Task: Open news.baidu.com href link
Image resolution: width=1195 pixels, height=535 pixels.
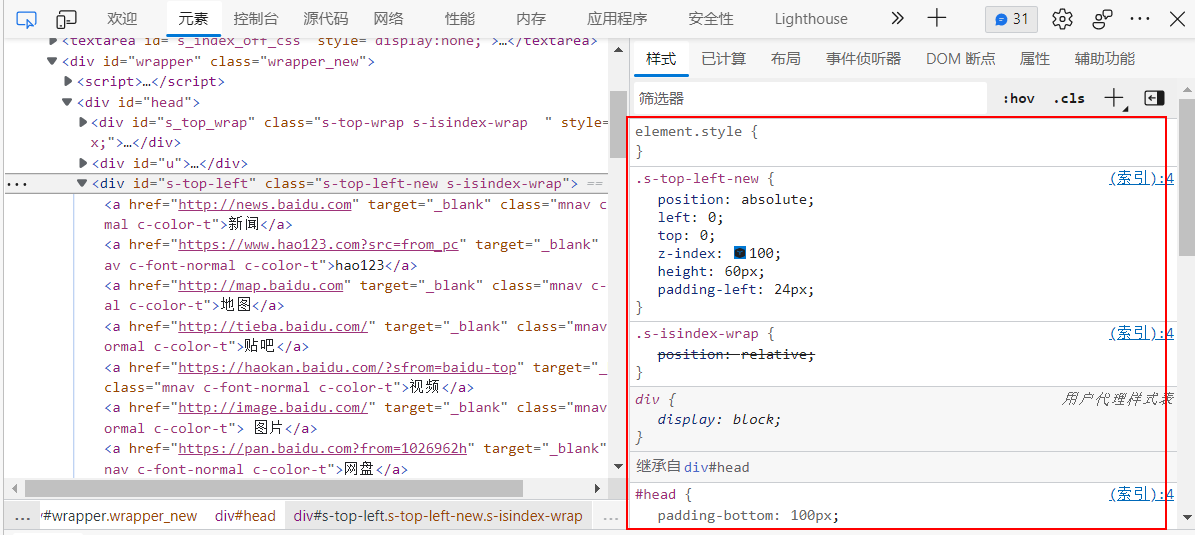Action: click(264, 204)
